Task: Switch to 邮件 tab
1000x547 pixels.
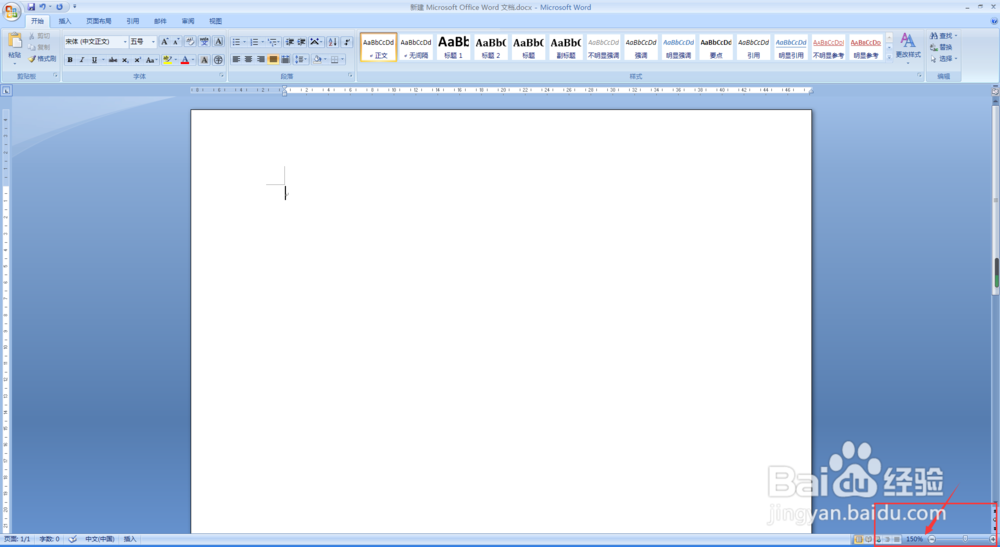Action: 160,21
